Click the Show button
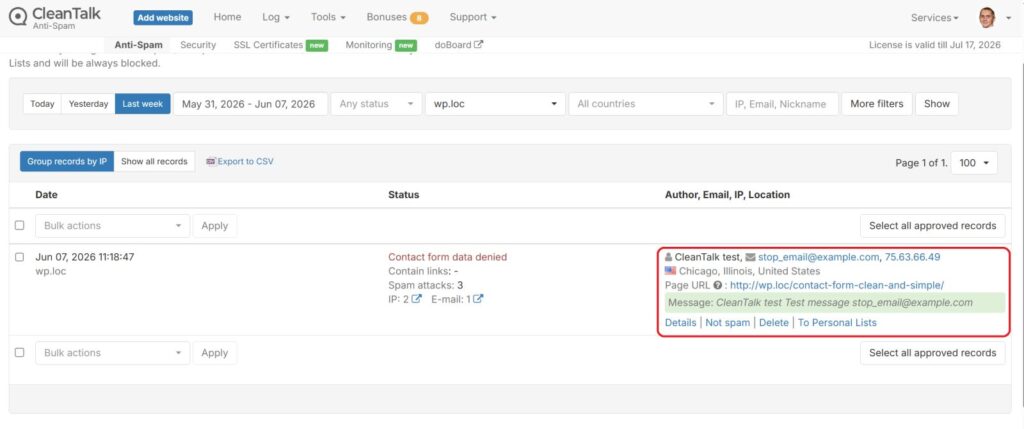This screenshot has width=1024, height=429. [x=936, y=104]
